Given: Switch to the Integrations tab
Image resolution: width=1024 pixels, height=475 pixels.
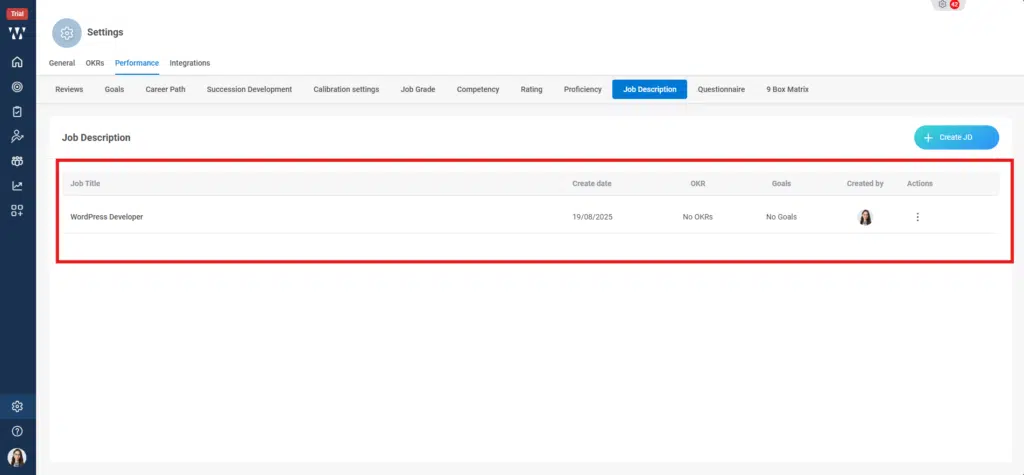Looking at the screenshot, I should [190, 63].
